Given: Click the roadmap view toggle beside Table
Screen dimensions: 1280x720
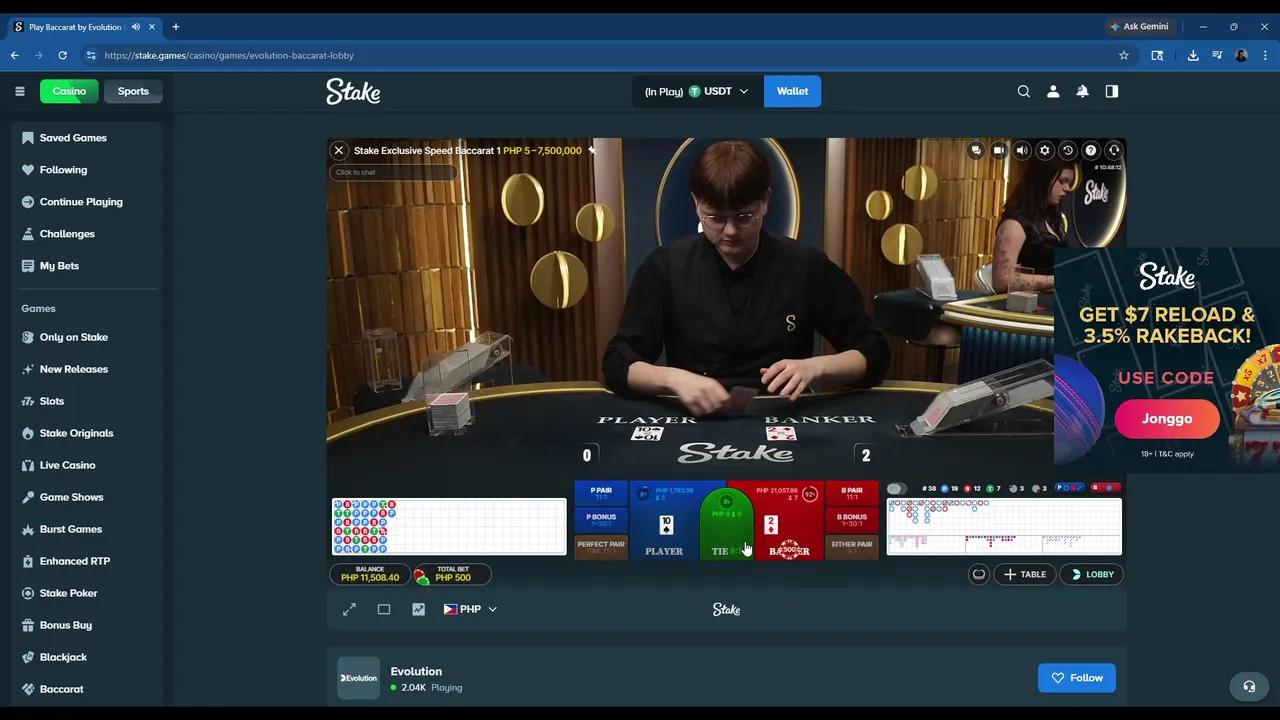Looking at the screenshot, I should pos(979,574).
